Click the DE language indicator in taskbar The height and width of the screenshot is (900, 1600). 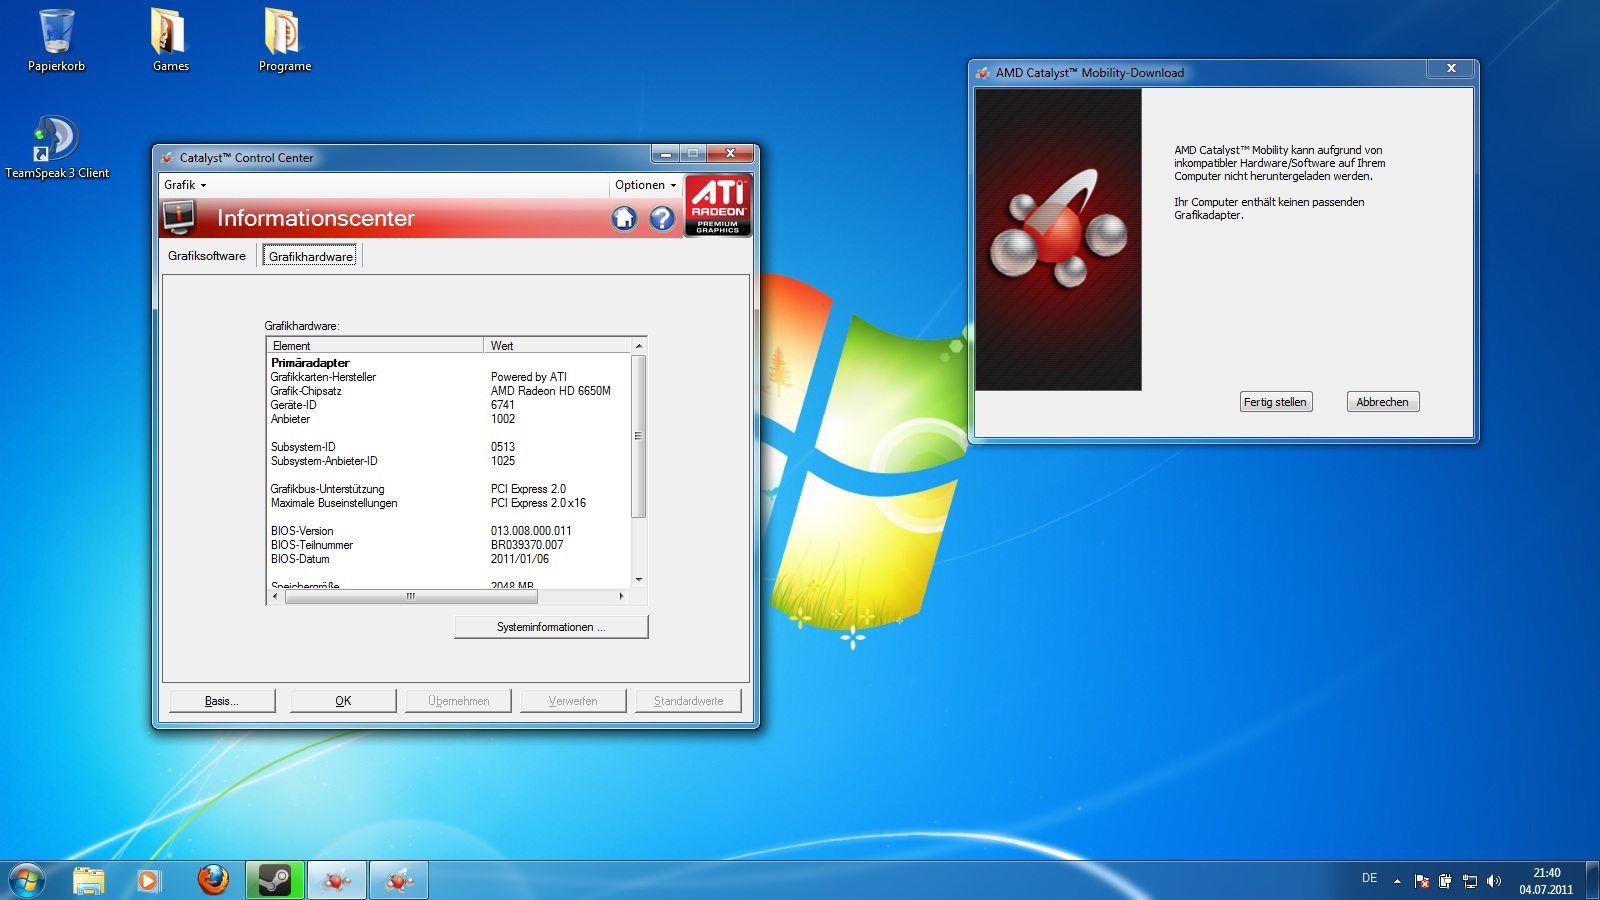tap(1369, 878)
